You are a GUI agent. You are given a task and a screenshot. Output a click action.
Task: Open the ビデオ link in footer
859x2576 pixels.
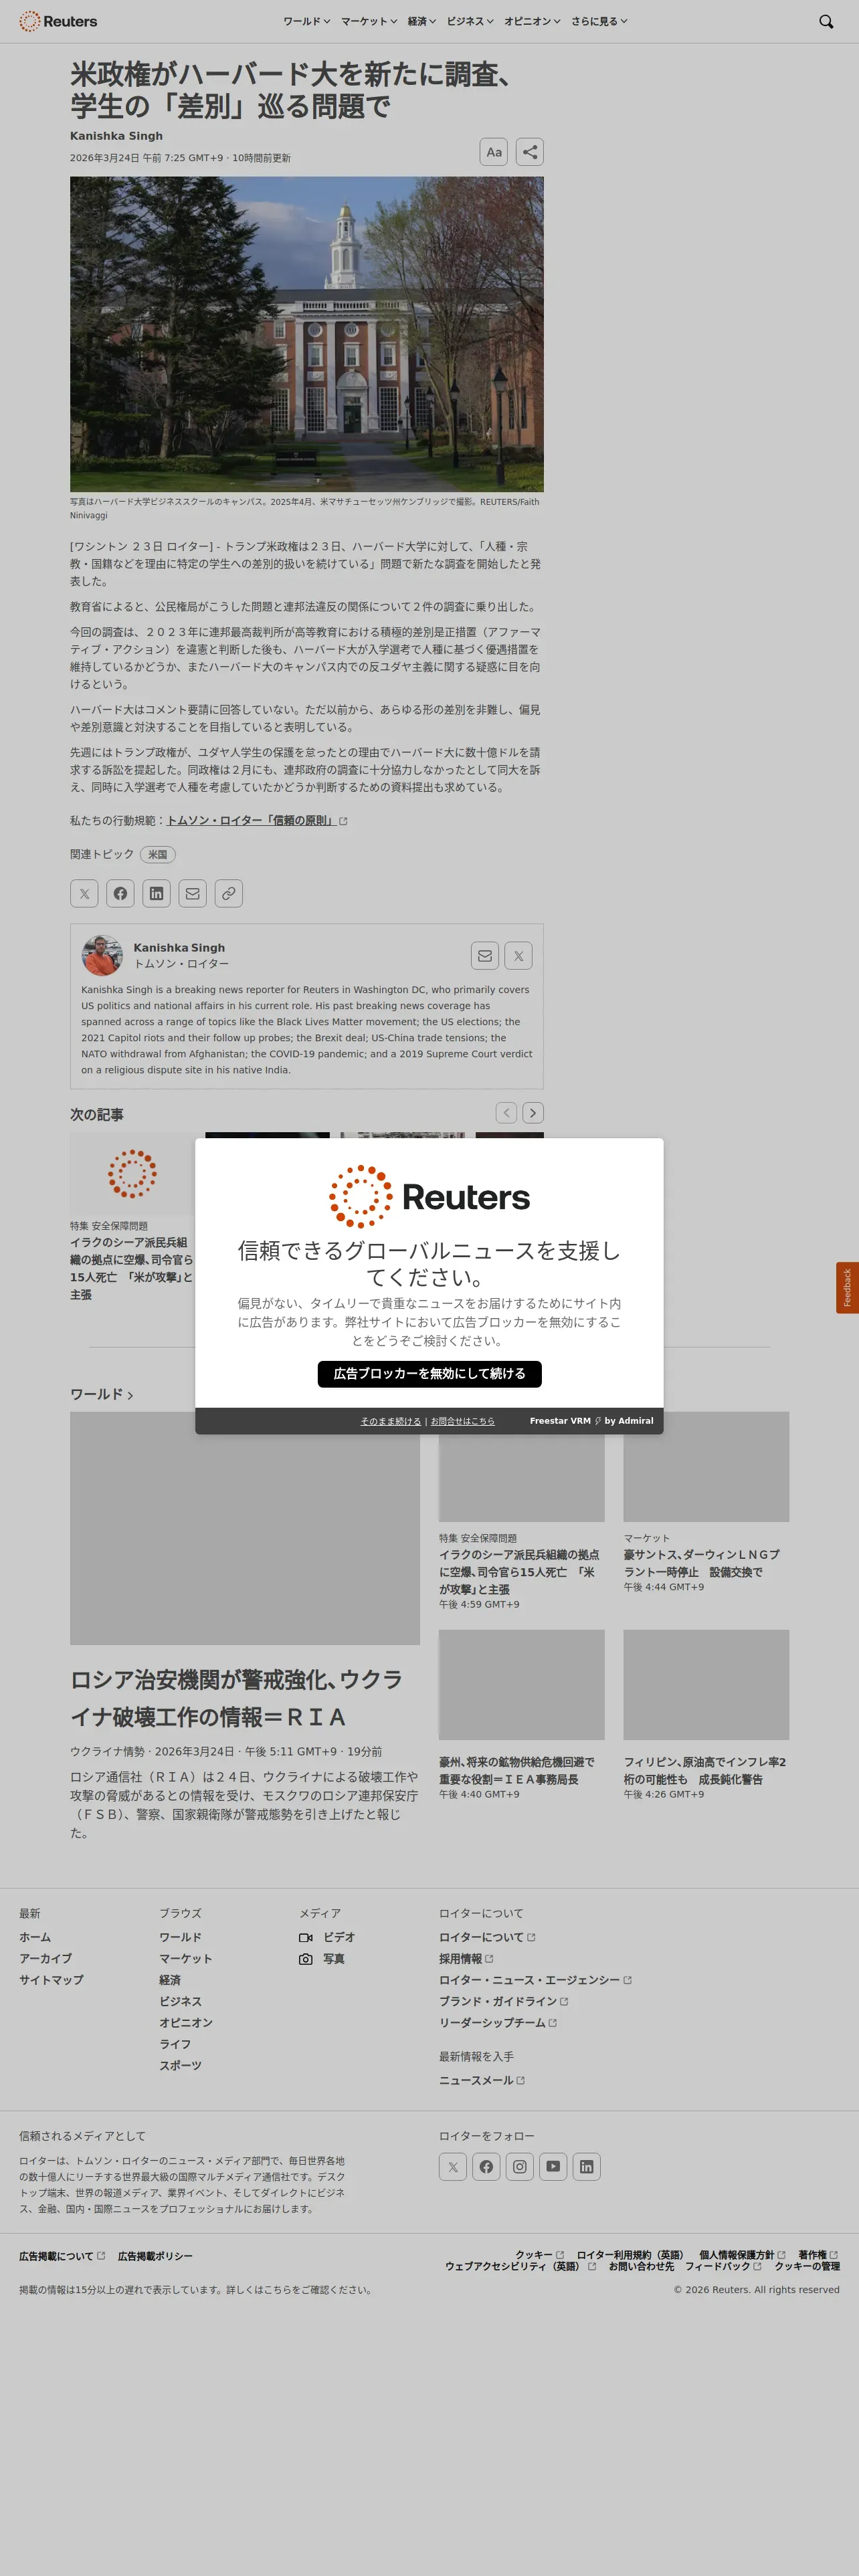pos(327,1937)
